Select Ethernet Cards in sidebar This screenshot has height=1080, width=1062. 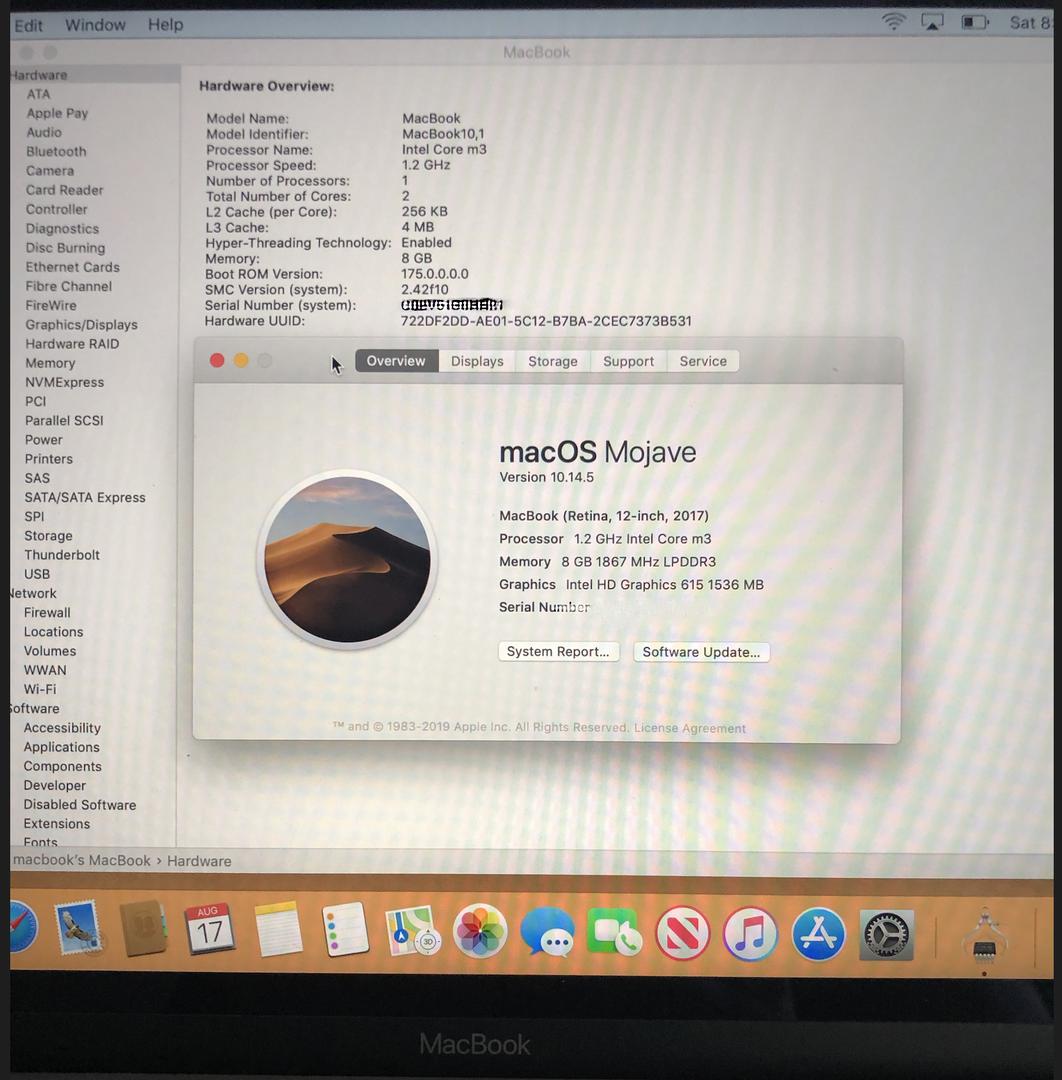(x=73, y=267)
